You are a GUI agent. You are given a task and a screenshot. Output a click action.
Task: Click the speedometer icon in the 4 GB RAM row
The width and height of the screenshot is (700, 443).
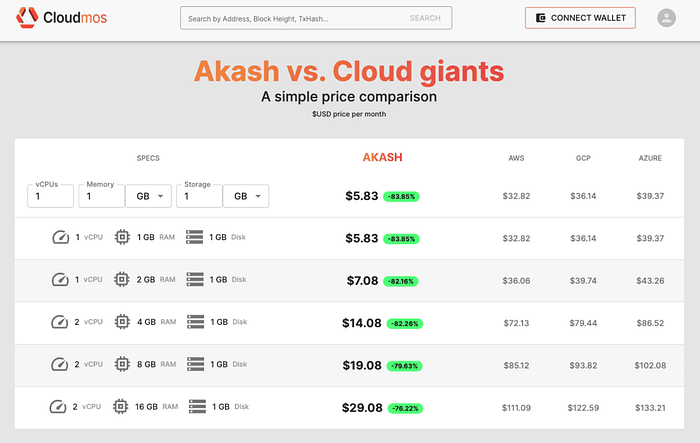point(59,322)
